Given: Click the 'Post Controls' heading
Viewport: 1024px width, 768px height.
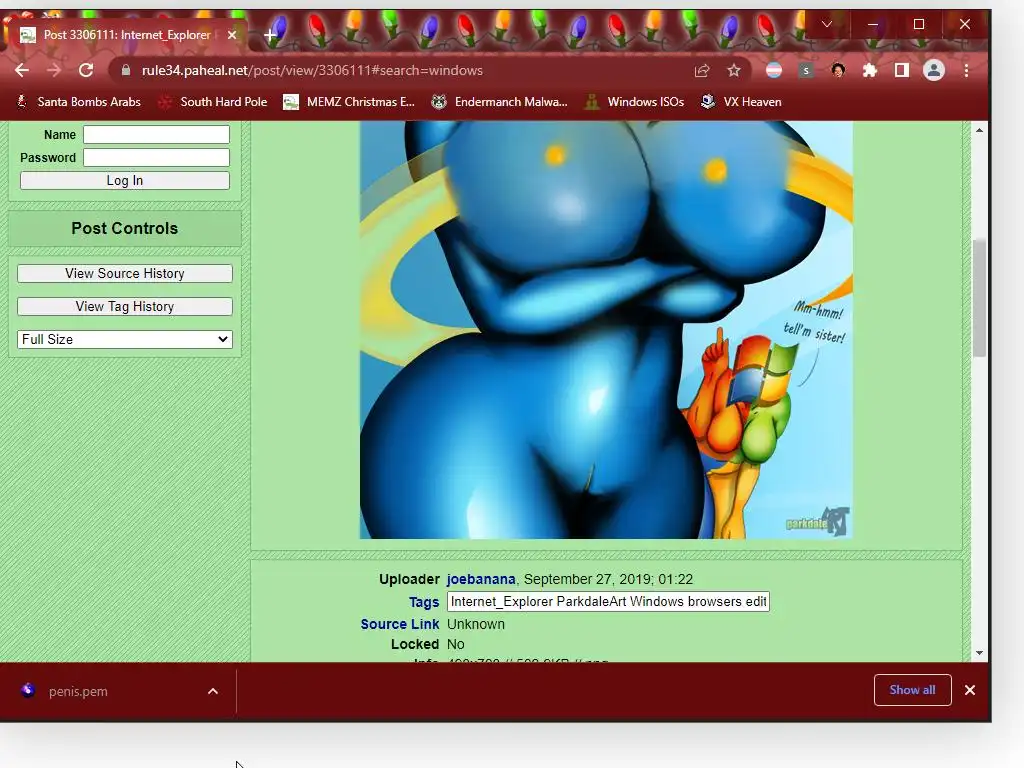Looking at the screenshot, I should (x=125, y=228).
